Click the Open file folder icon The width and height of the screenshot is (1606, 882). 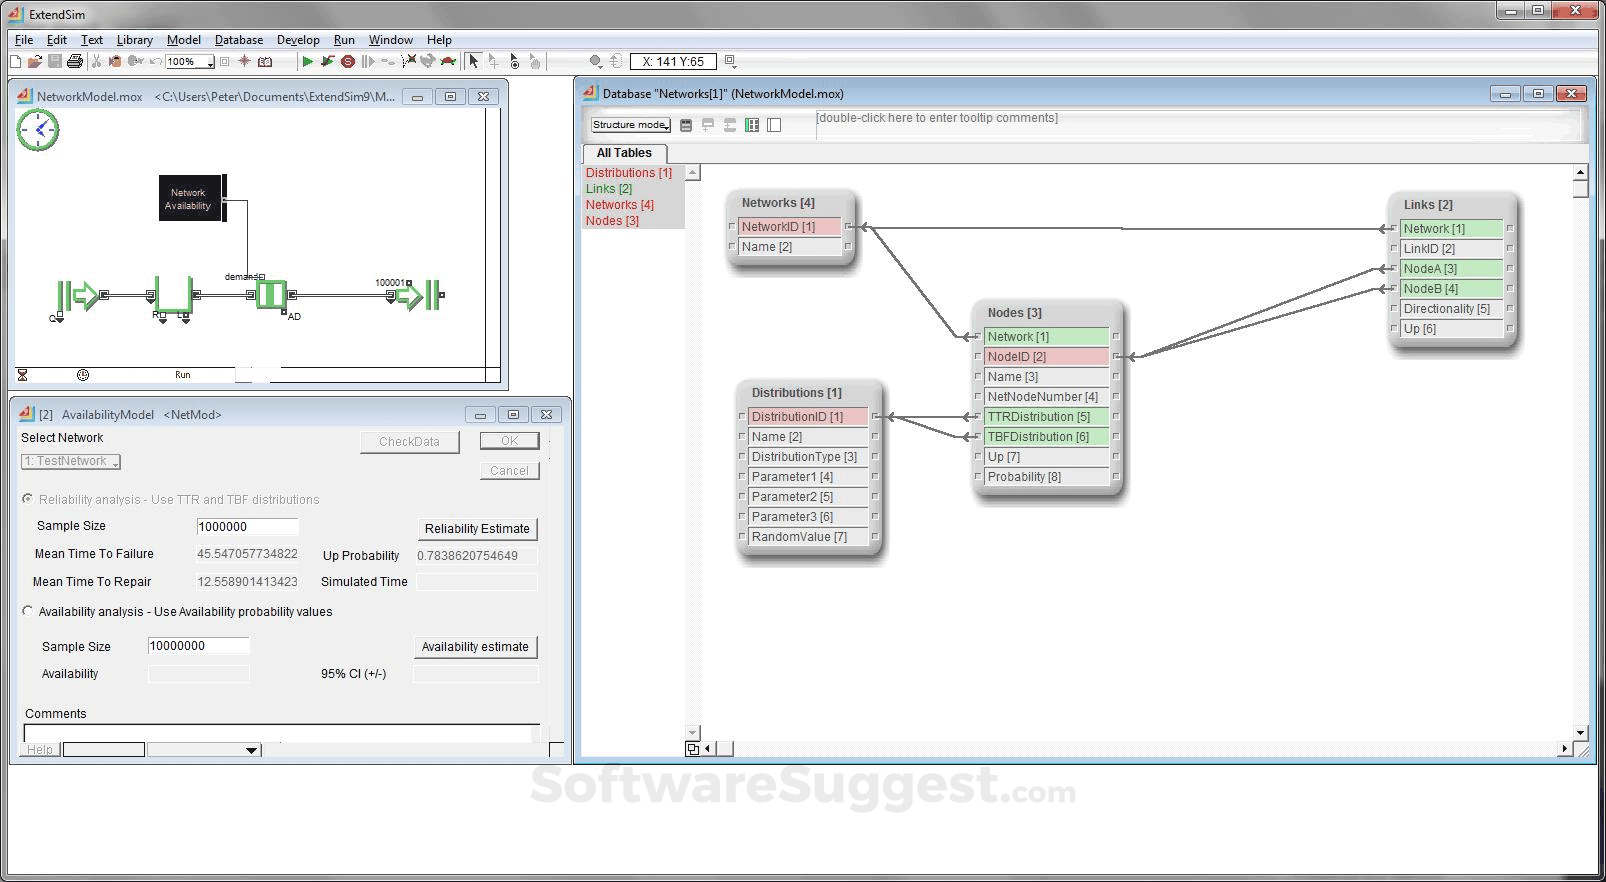[x=35, y=62]
